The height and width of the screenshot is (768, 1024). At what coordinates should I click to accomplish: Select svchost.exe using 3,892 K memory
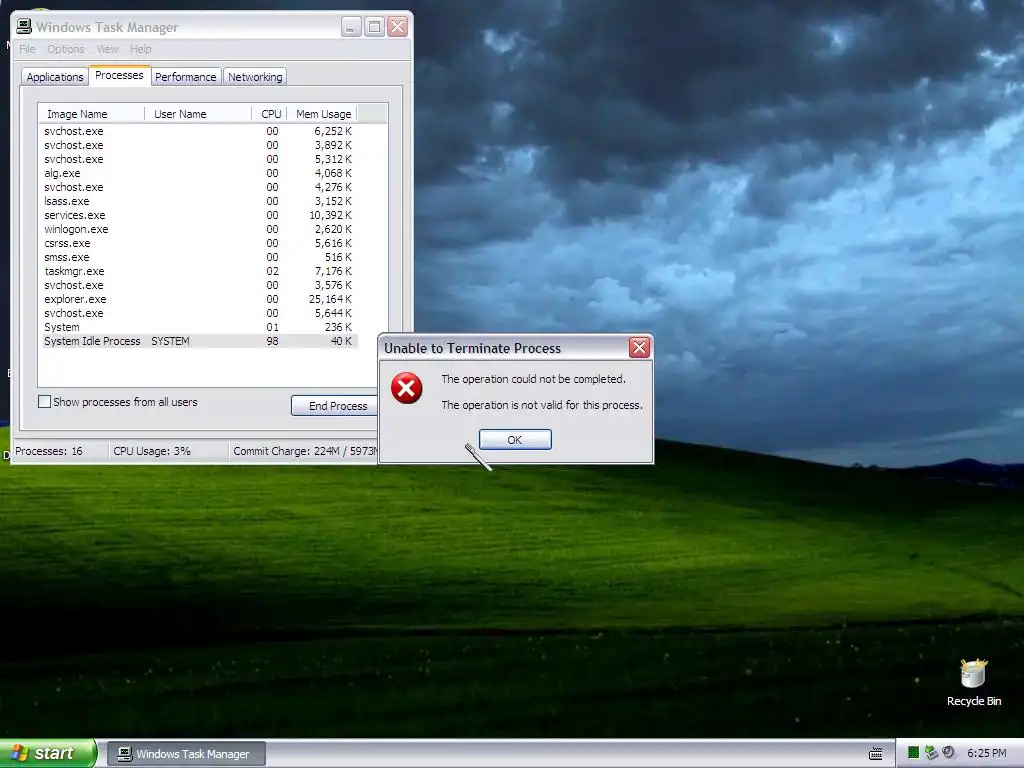tap(199, 145)
